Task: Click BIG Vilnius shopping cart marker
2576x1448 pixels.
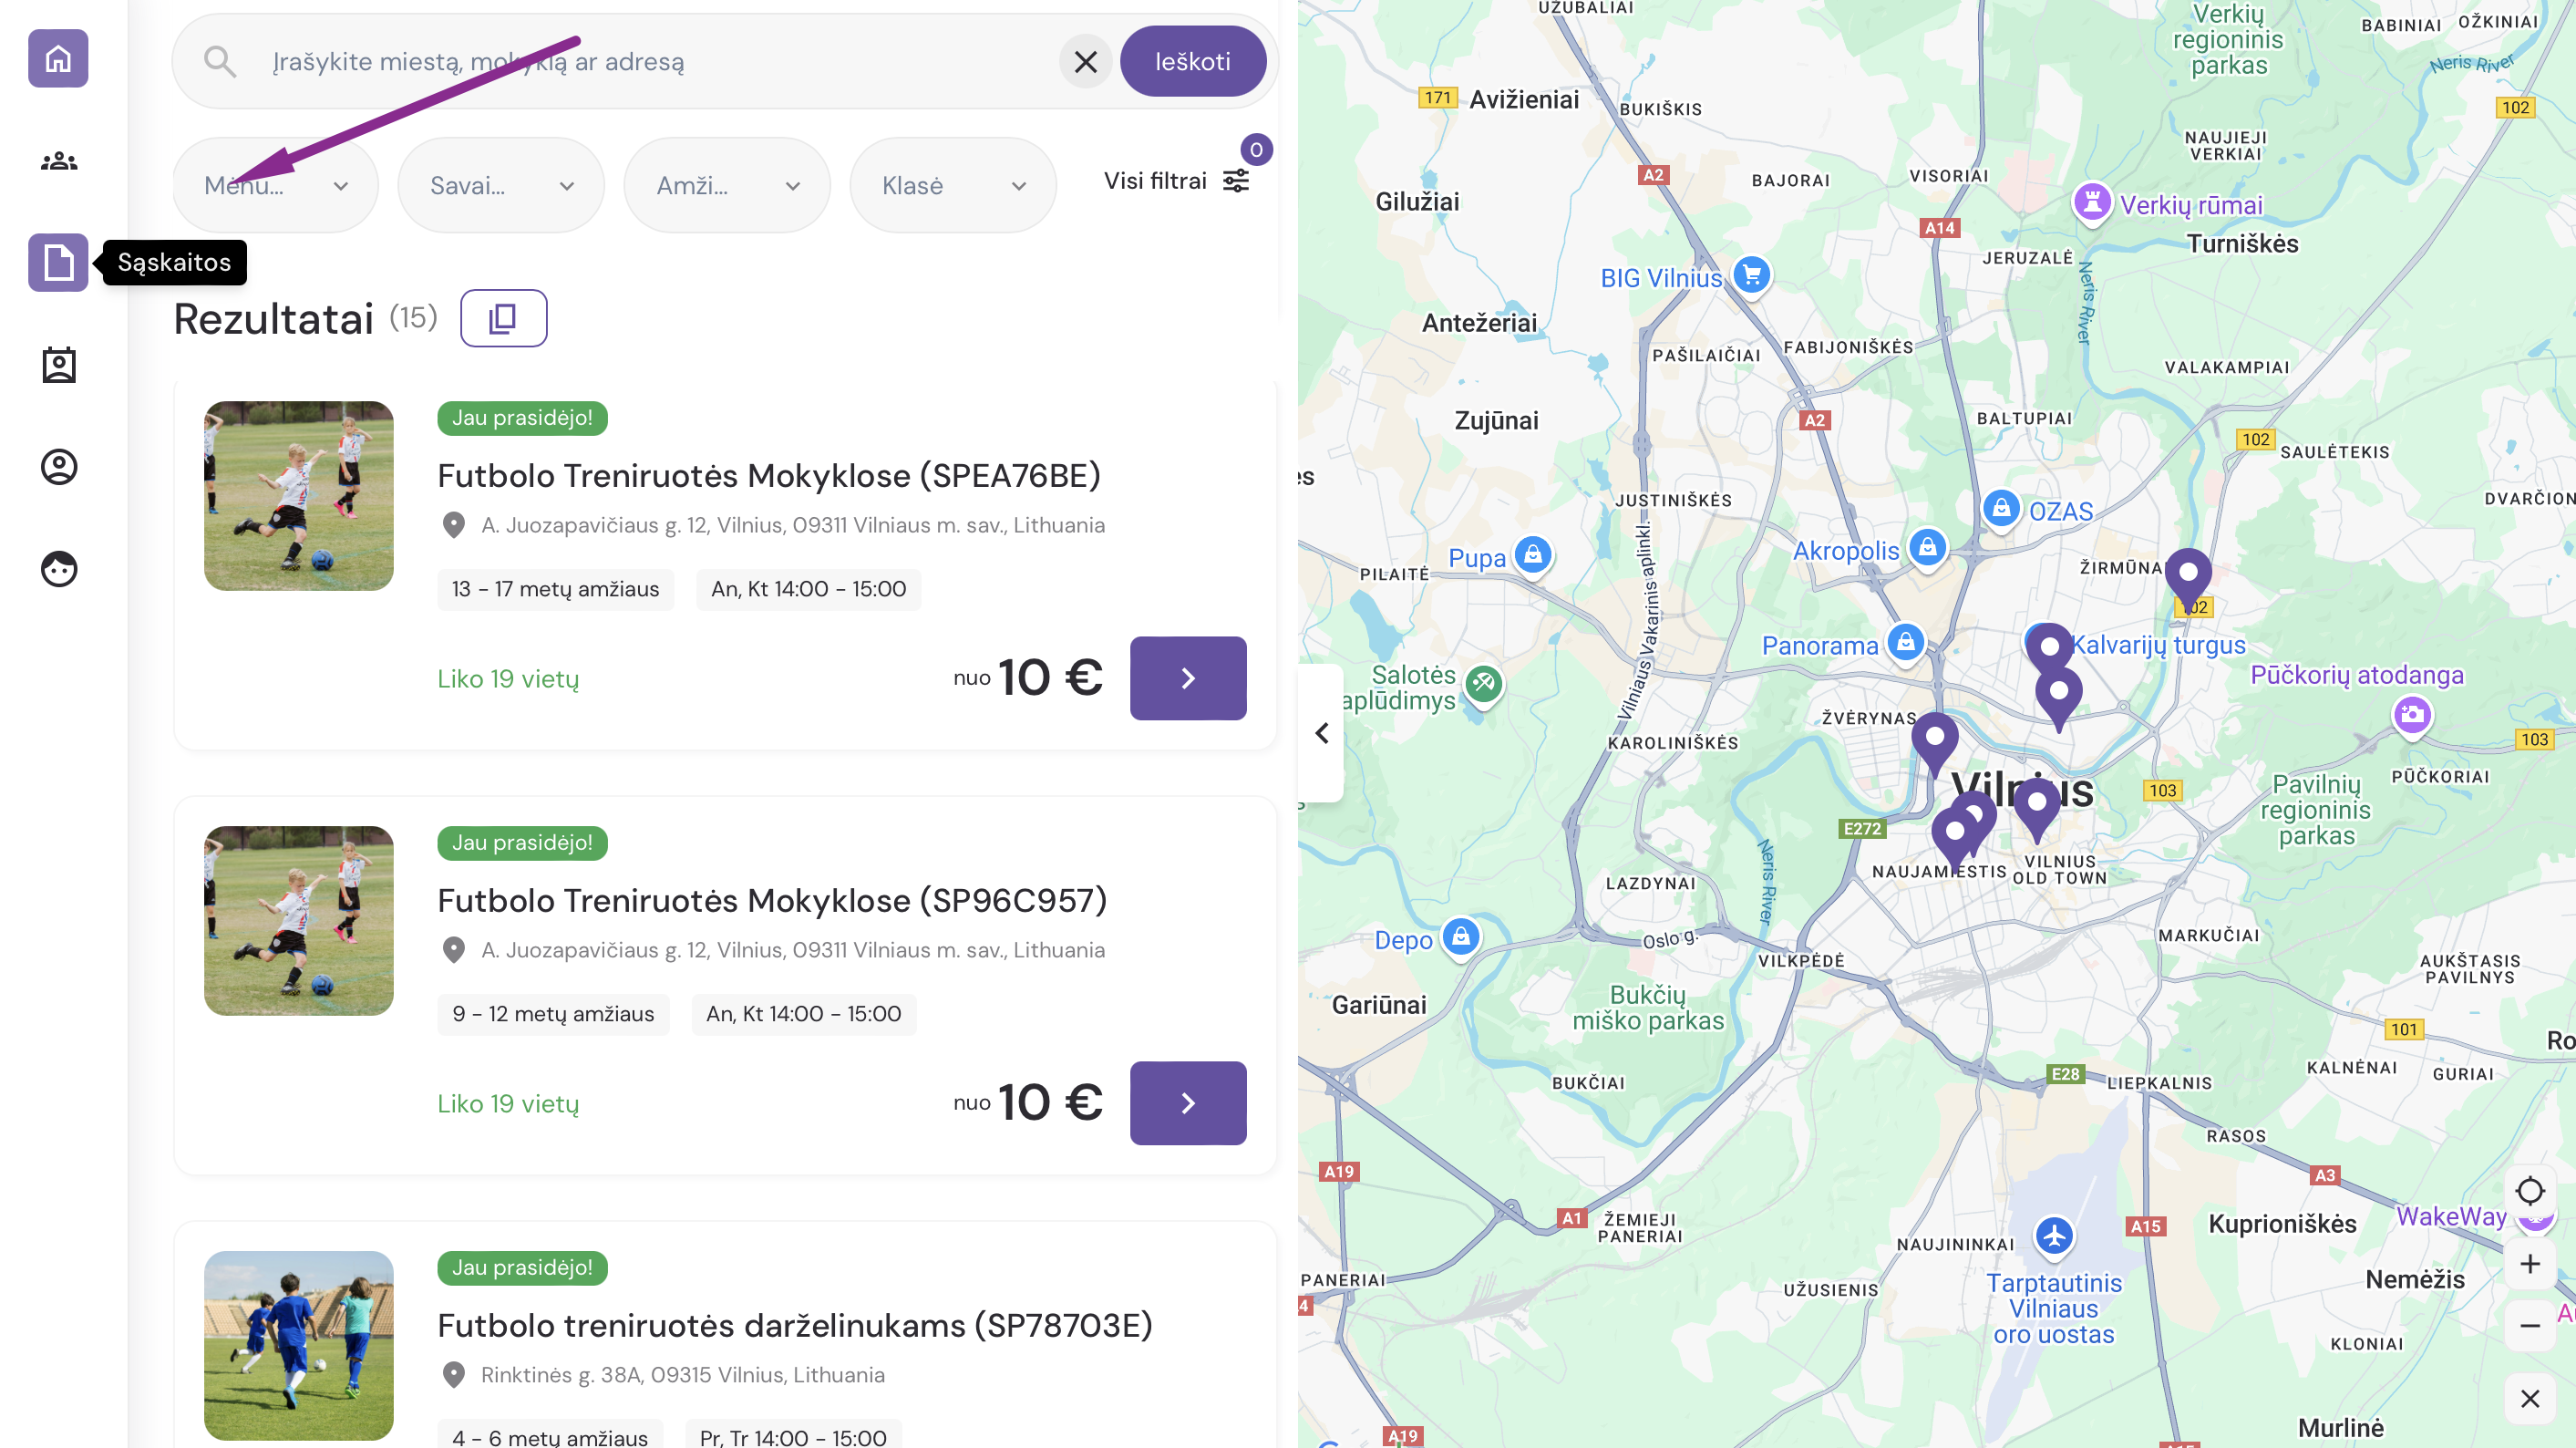Action: click(x=1752, y=275)
